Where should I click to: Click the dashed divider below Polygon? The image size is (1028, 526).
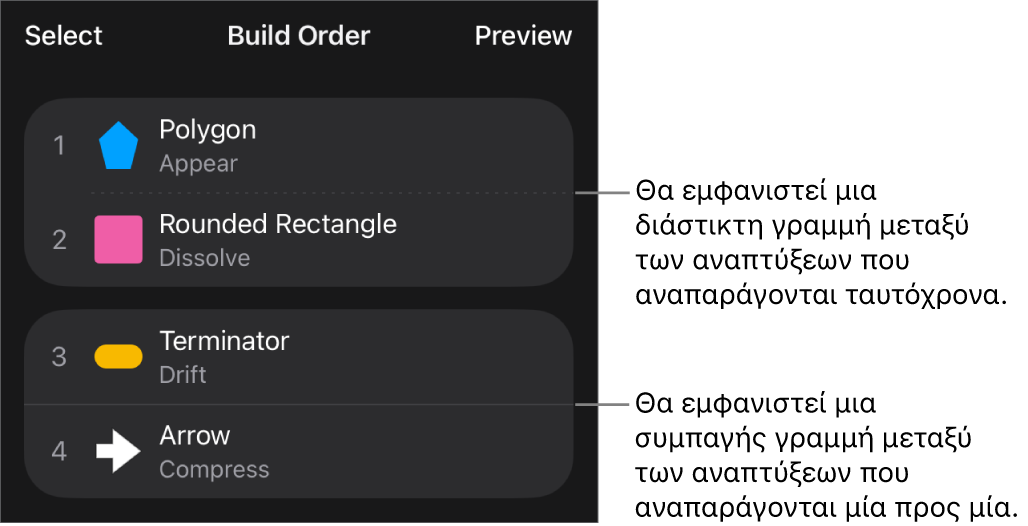[x=330, y=193]
